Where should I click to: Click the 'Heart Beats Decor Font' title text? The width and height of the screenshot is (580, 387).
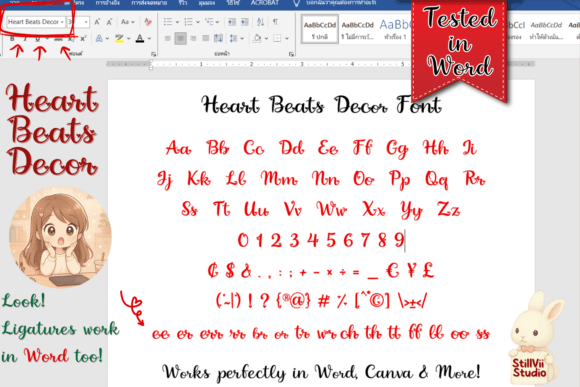click(x=321, y=105)
